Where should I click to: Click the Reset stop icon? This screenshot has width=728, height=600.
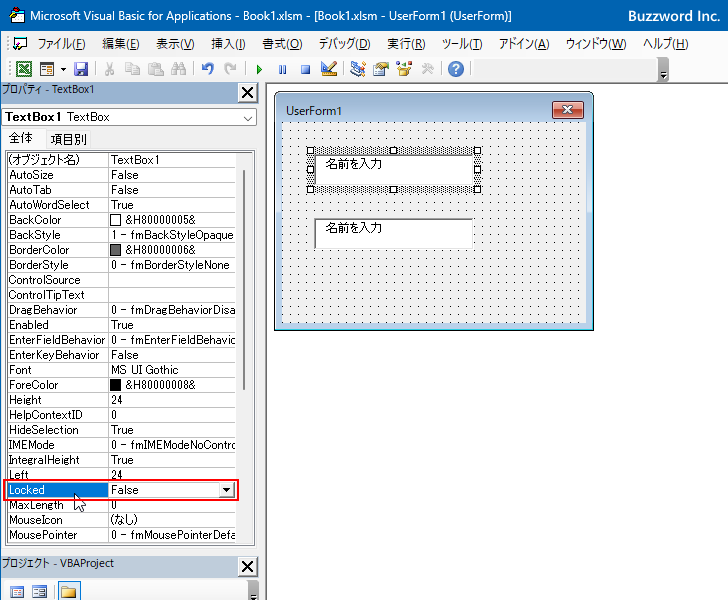(x=305, y=70)
